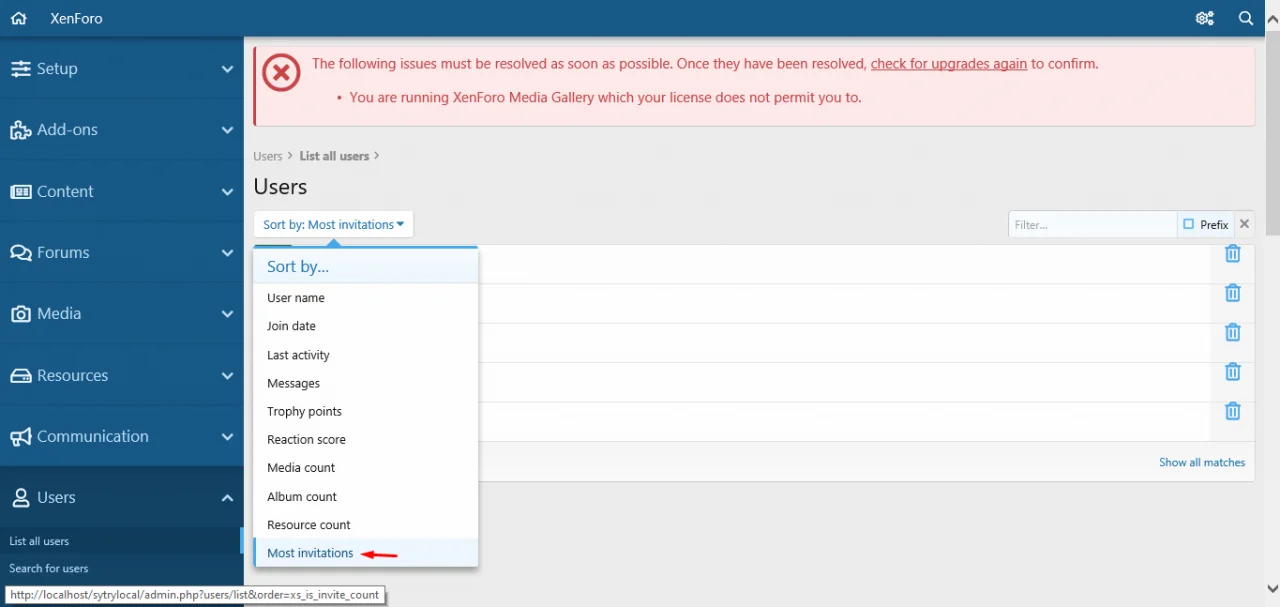
Task: Enable the Prefix checkbox
Action: pos(1189,224)
